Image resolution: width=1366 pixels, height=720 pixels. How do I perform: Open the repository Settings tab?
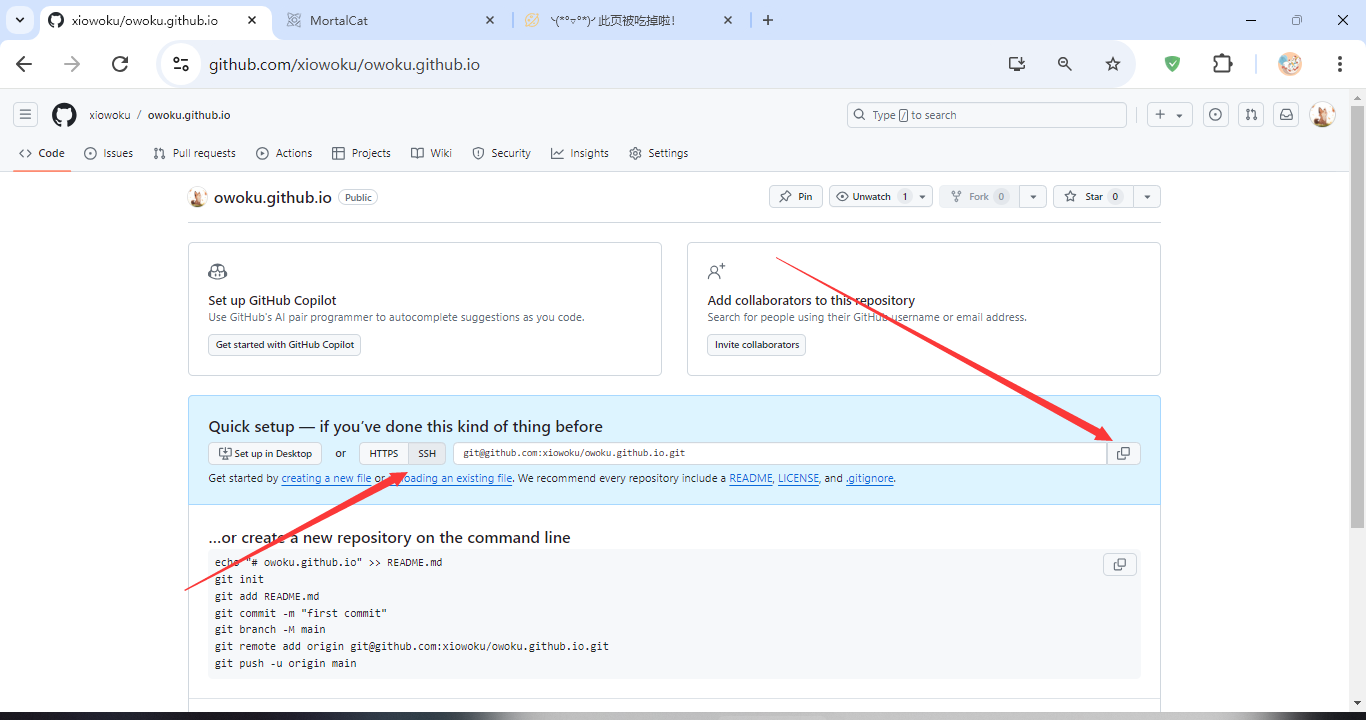coord(658,153)
